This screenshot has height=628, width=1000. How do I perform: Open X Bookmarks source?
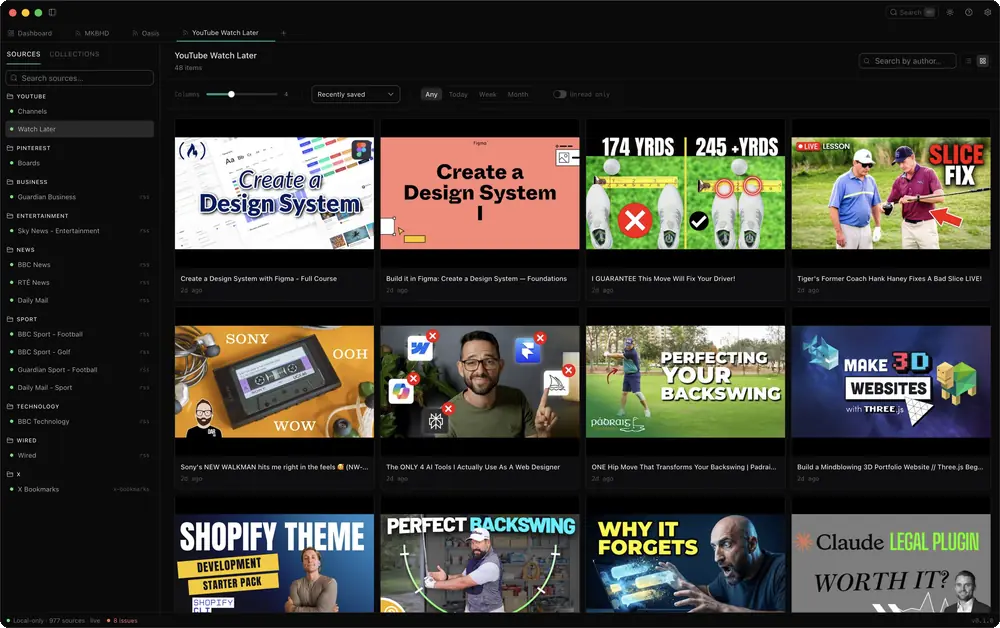click(80, 490)
